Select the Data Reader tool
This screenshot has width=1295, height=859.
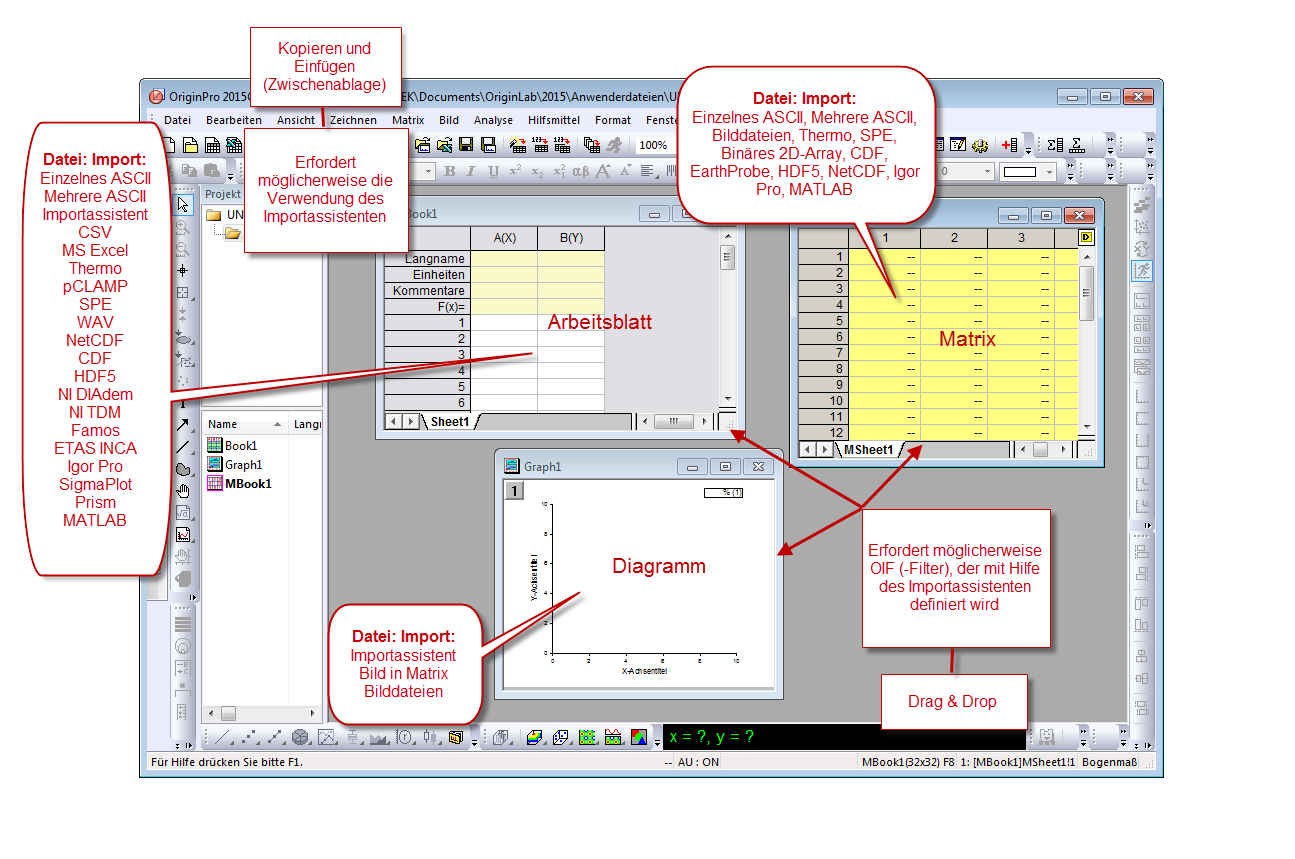tap(183, 292)
